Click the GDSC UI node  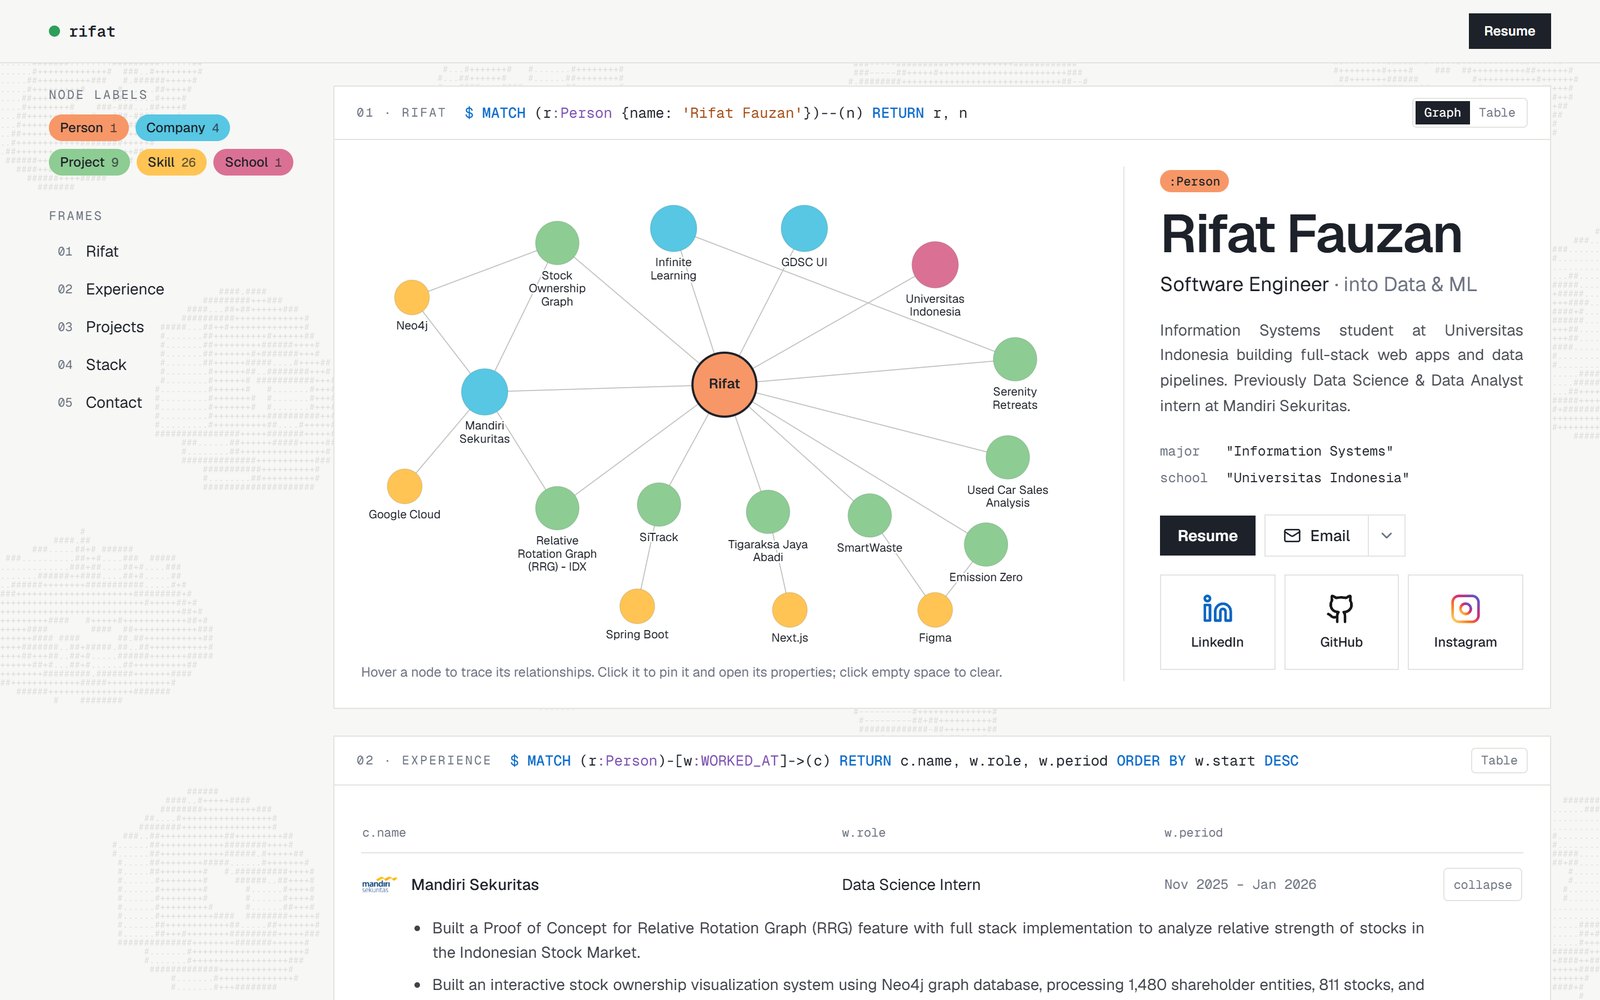tap(804, 228)
